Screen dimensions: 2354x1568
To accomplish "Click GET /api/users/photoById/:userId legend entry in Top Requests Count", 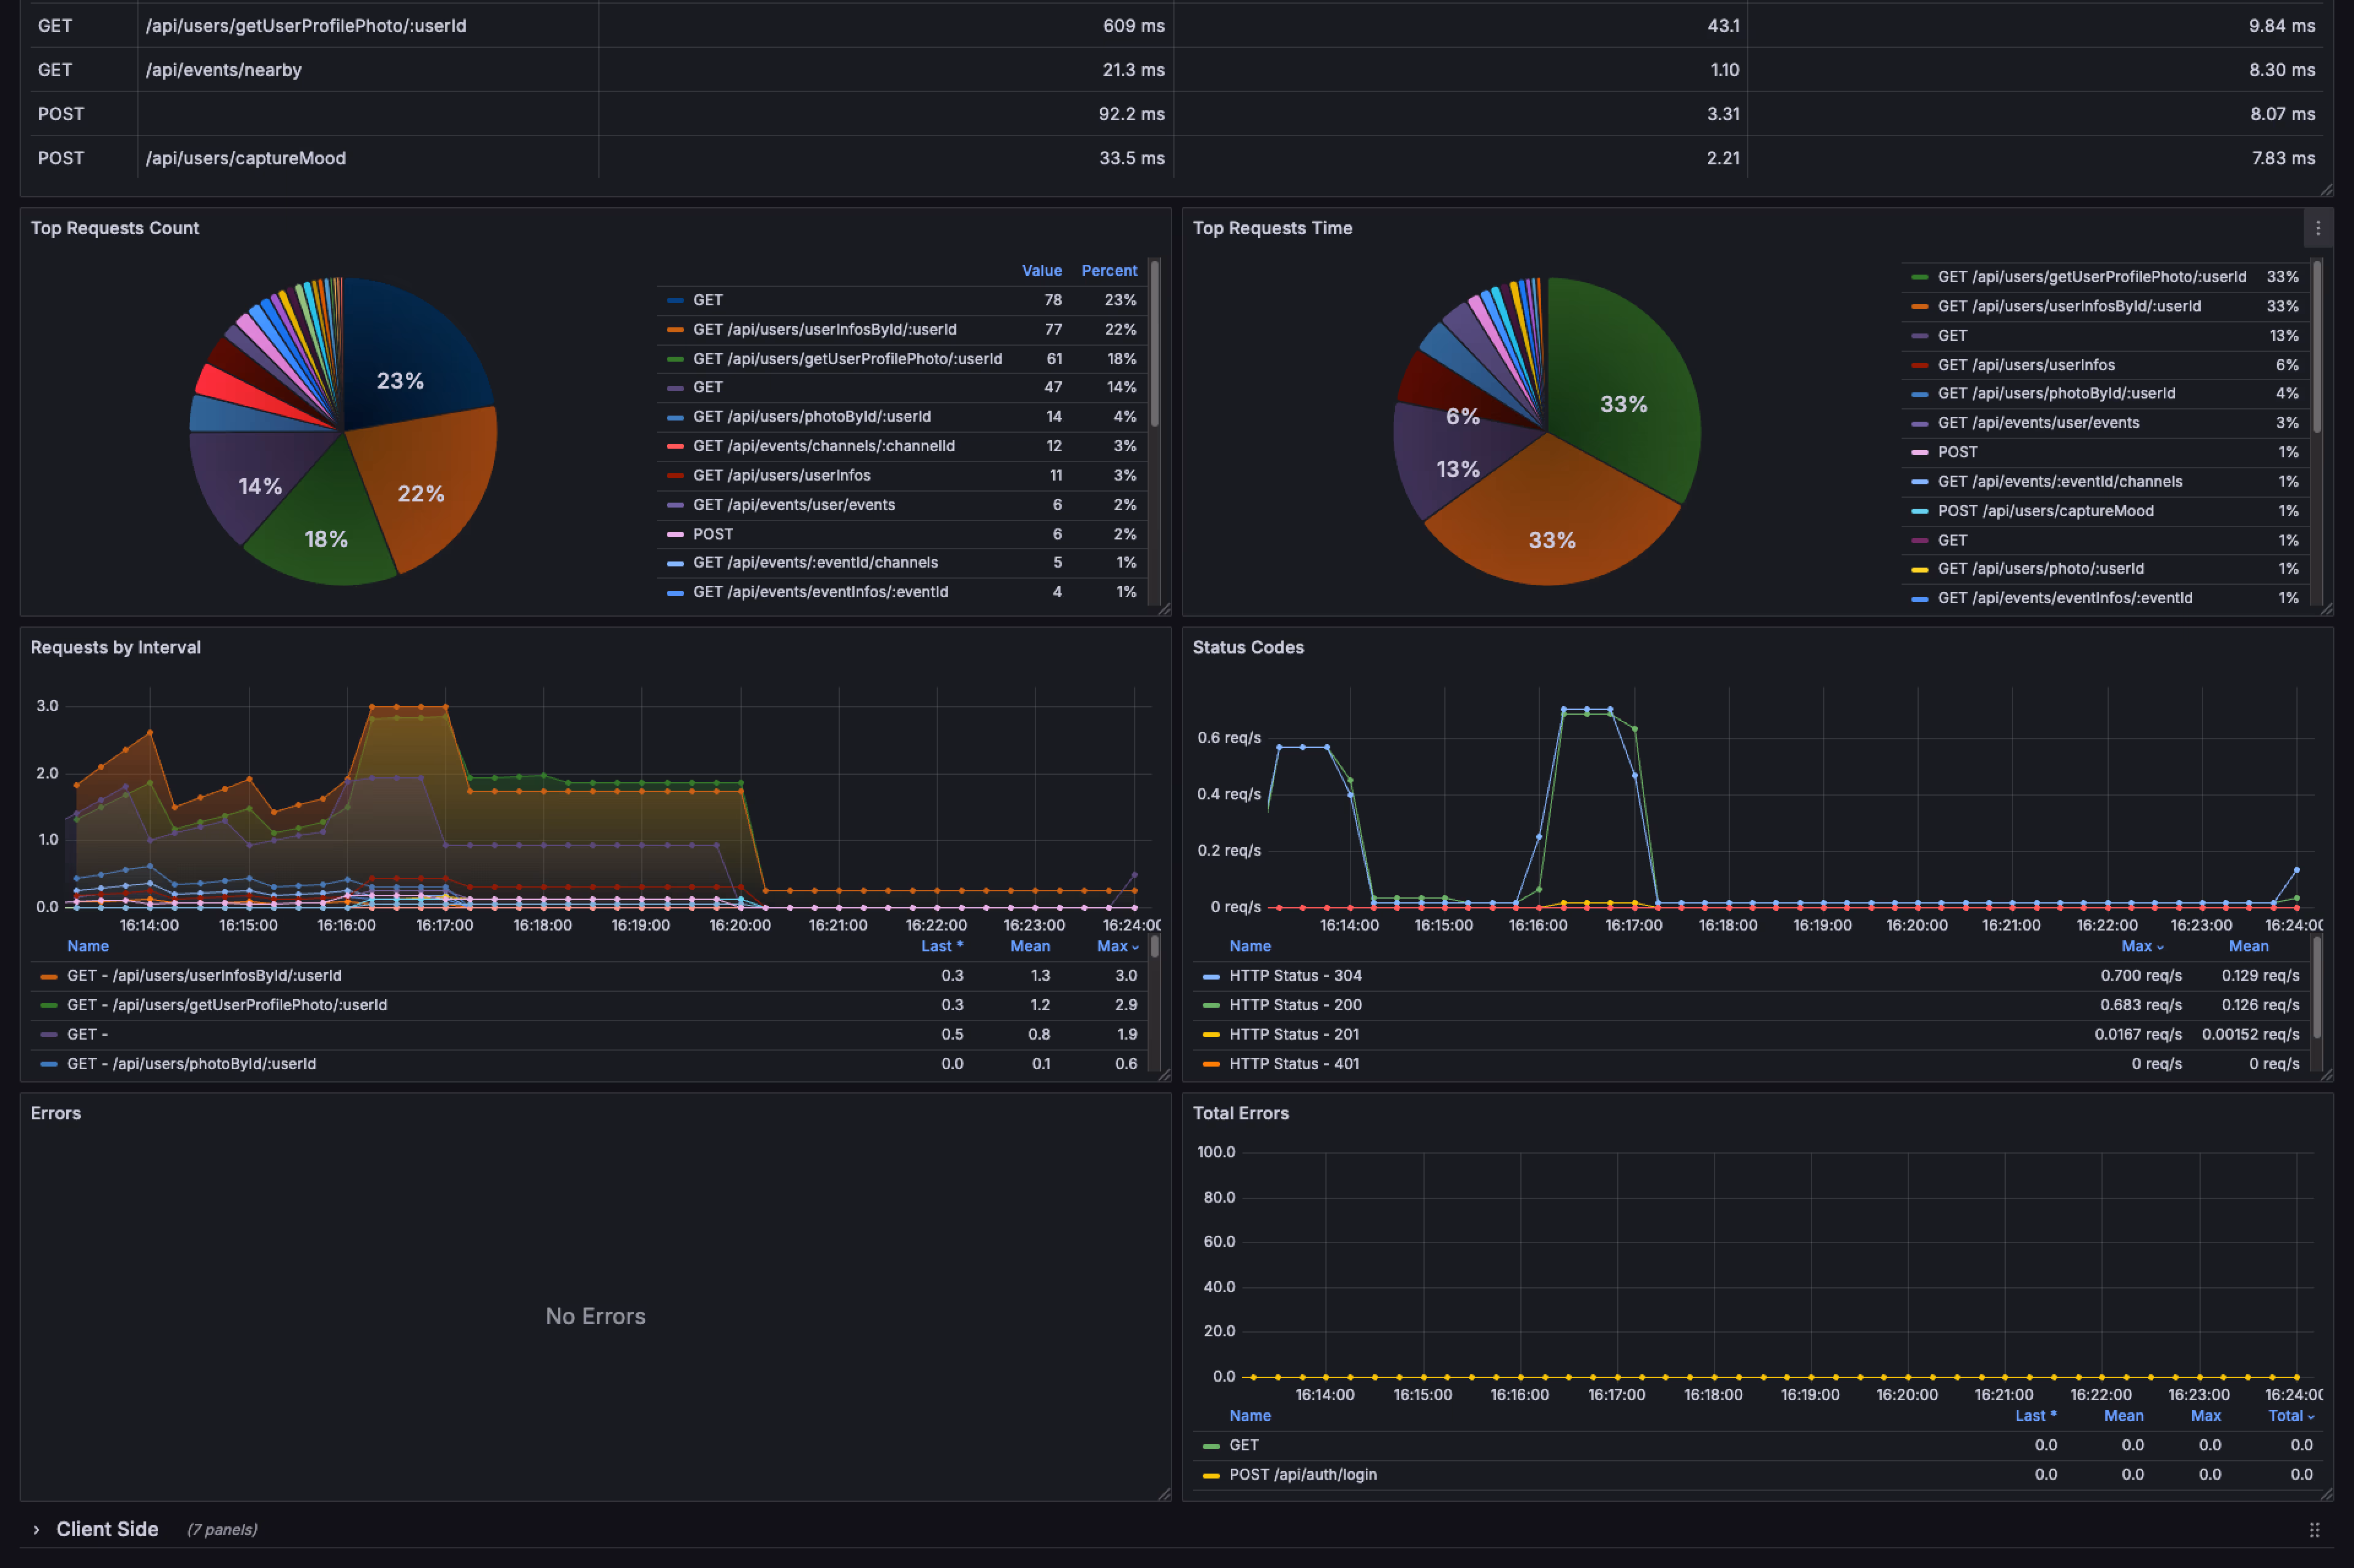I will [811, 417].
